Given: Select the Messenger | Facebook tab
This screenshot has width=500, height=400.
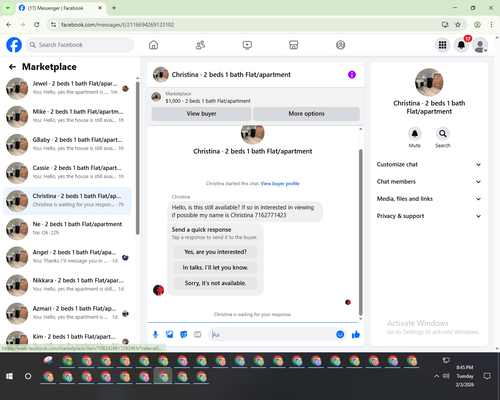Looking at the screenshot, I should click(61, 8).
